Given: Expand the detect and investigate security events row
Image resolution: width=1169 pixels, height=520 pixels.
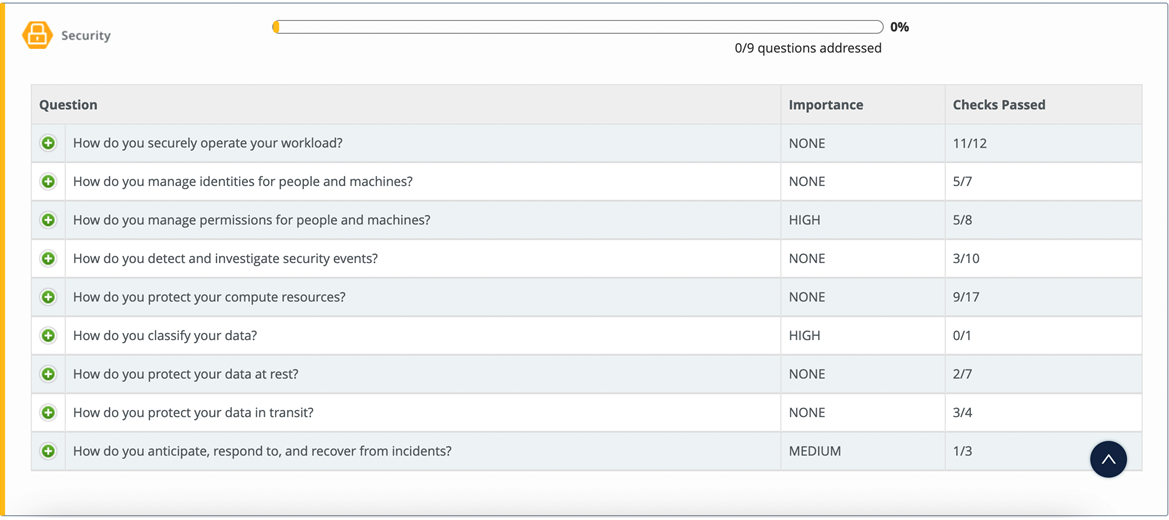Looking at the screenshot, I should (x=48, y=259).
